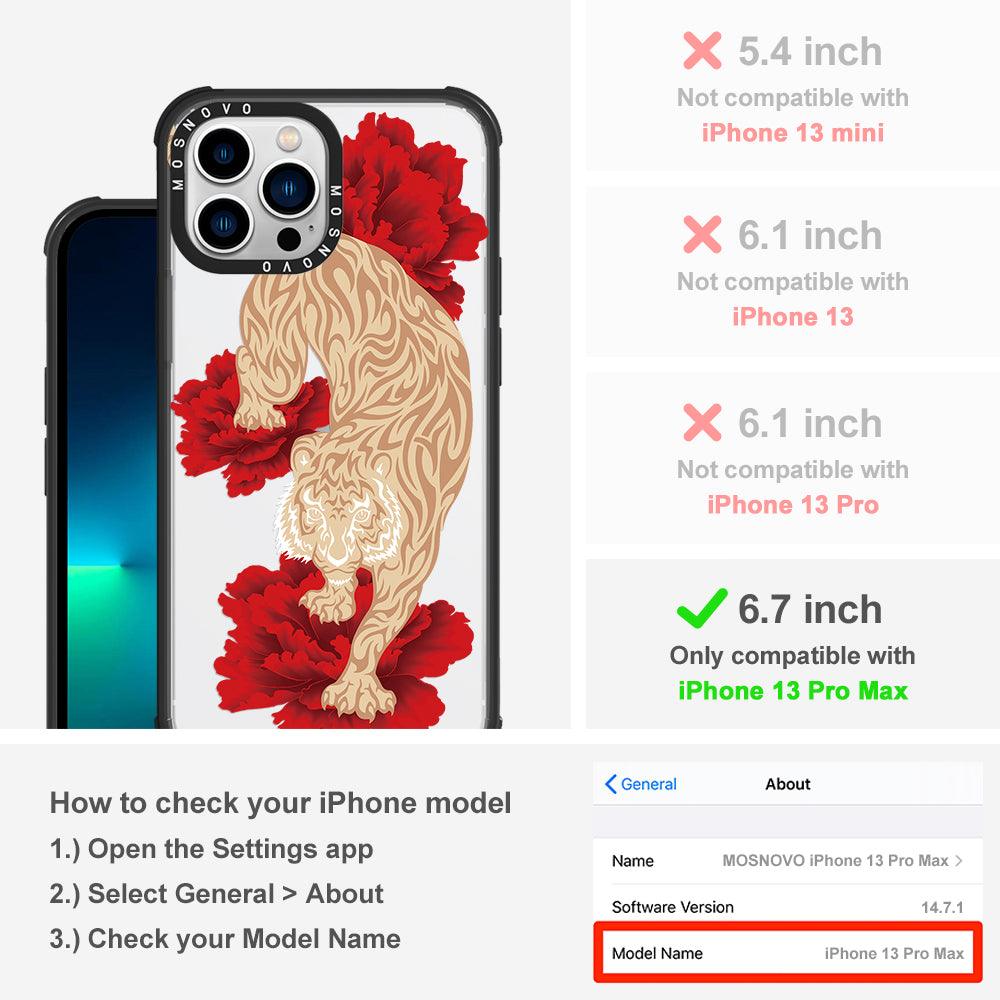Viewport: 1000px width, 1000px height.
Task: Click the right-middle camera lens
Action: click(x=289, y=188)
